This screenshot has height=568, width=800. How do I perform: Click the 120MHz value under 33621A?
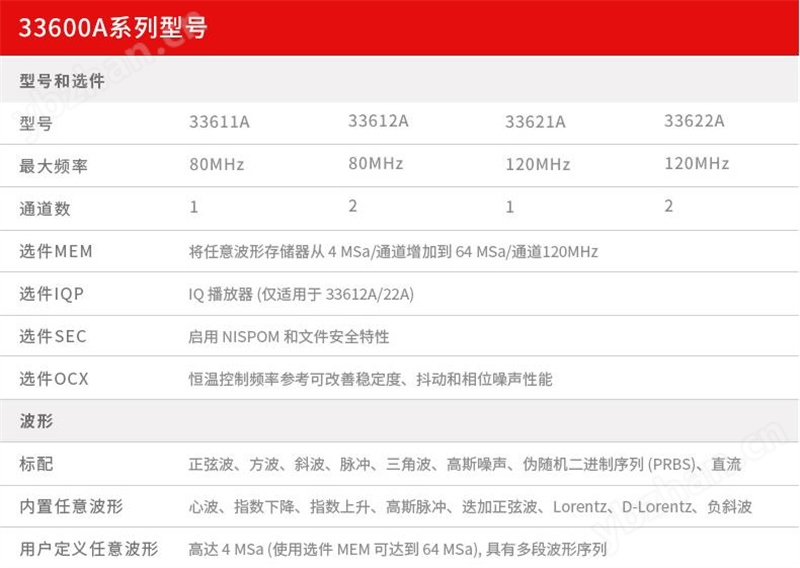point(538,164)
